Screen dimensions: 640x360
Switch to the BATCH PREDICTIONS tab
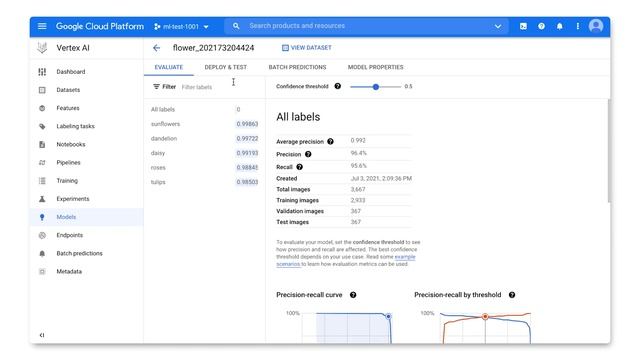pos(297,67)
